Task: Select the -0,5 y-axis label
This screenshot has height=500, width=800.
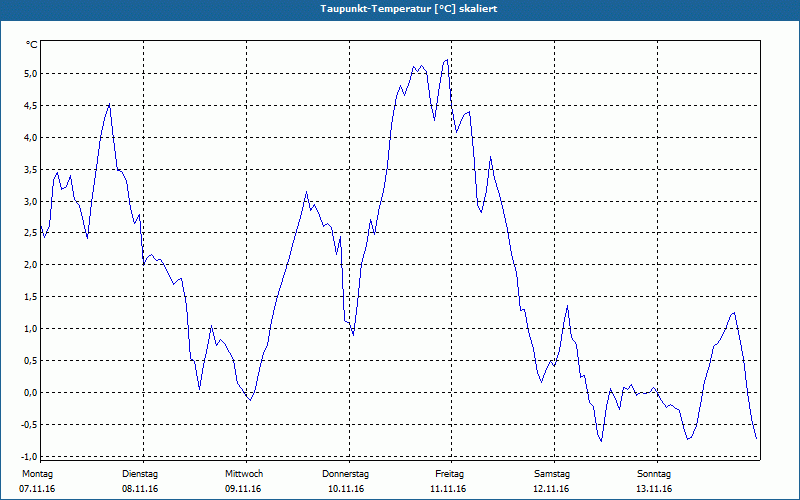Action: [x=29, y=424]
